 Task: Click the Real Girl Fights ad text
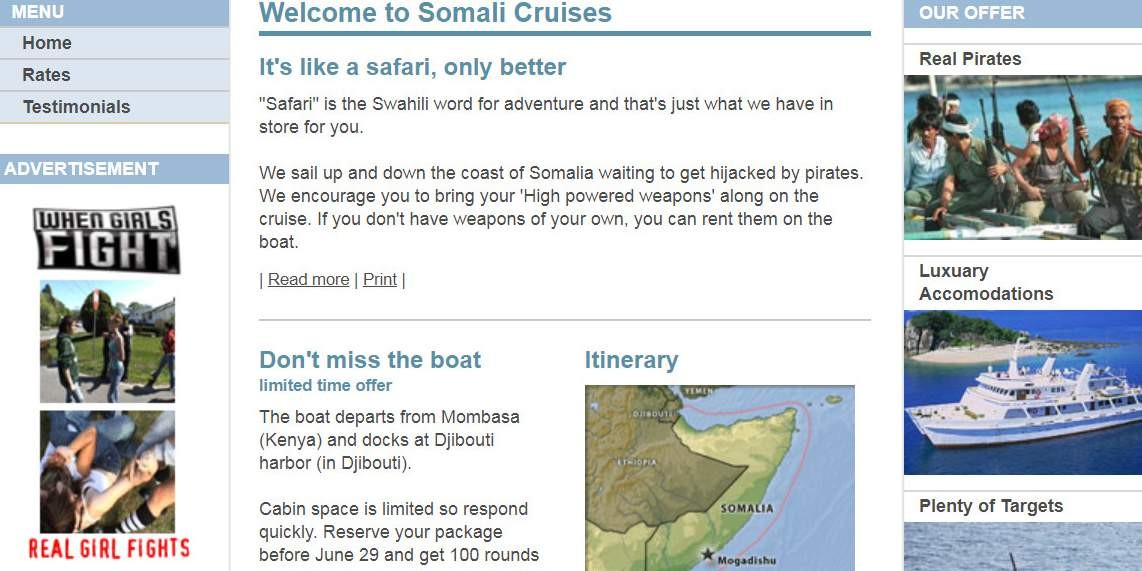[108, 548]
